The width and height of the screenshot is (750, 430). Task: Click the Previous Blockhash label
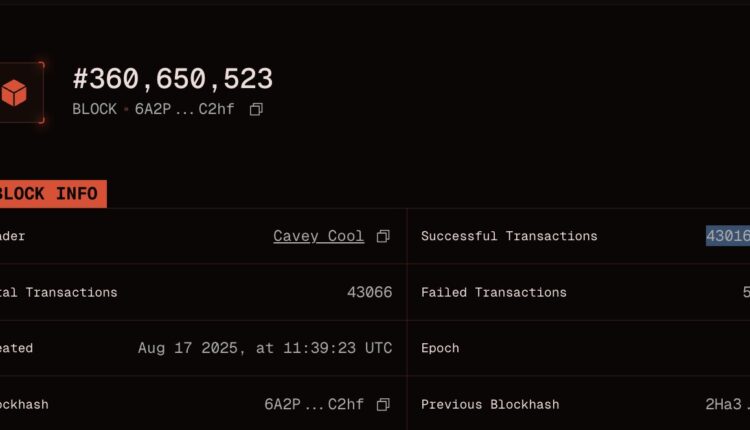point(490,405)
